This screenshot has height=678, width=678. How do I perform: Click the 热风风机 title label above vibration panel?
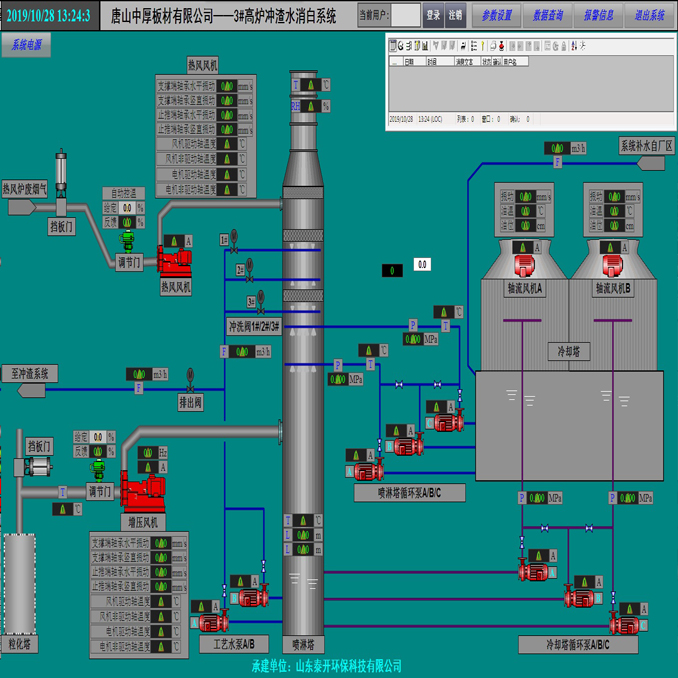(202, 65)
